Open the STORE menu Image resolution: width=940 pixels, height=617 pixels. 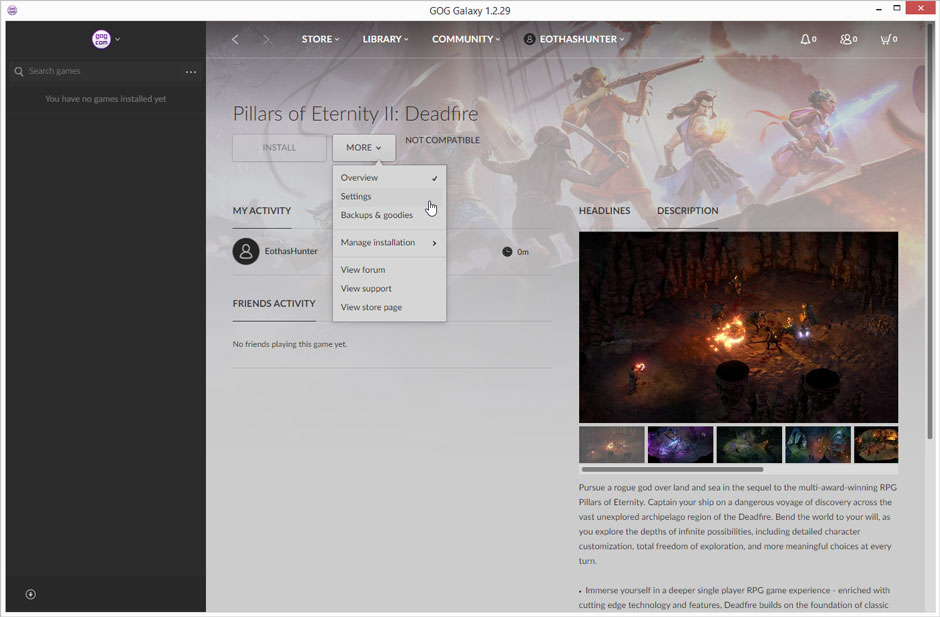coord(320,39)
